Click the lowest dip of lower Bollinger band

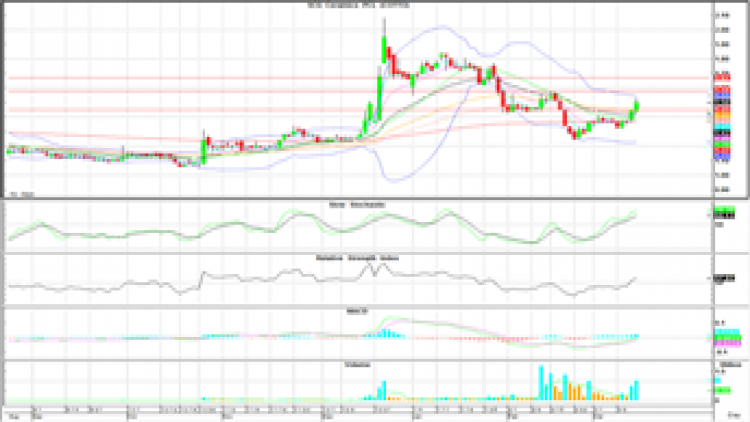pos(391,181)
